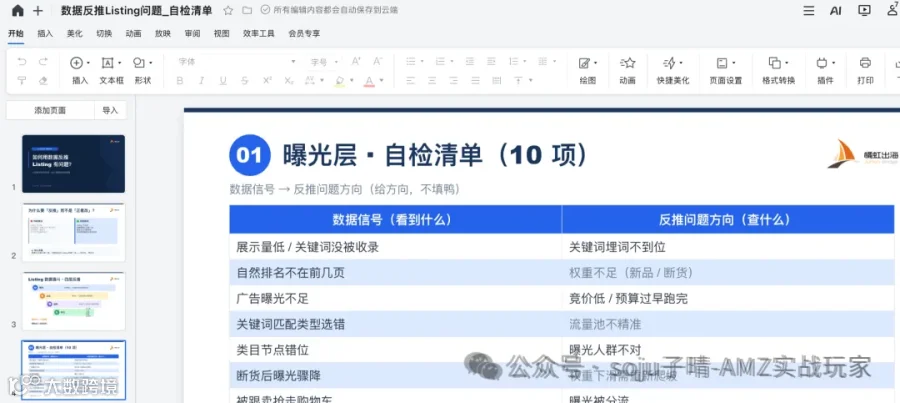The image size is (900, 403).
Task: Select slide 2 thumbnail
Action: [73, 232]
